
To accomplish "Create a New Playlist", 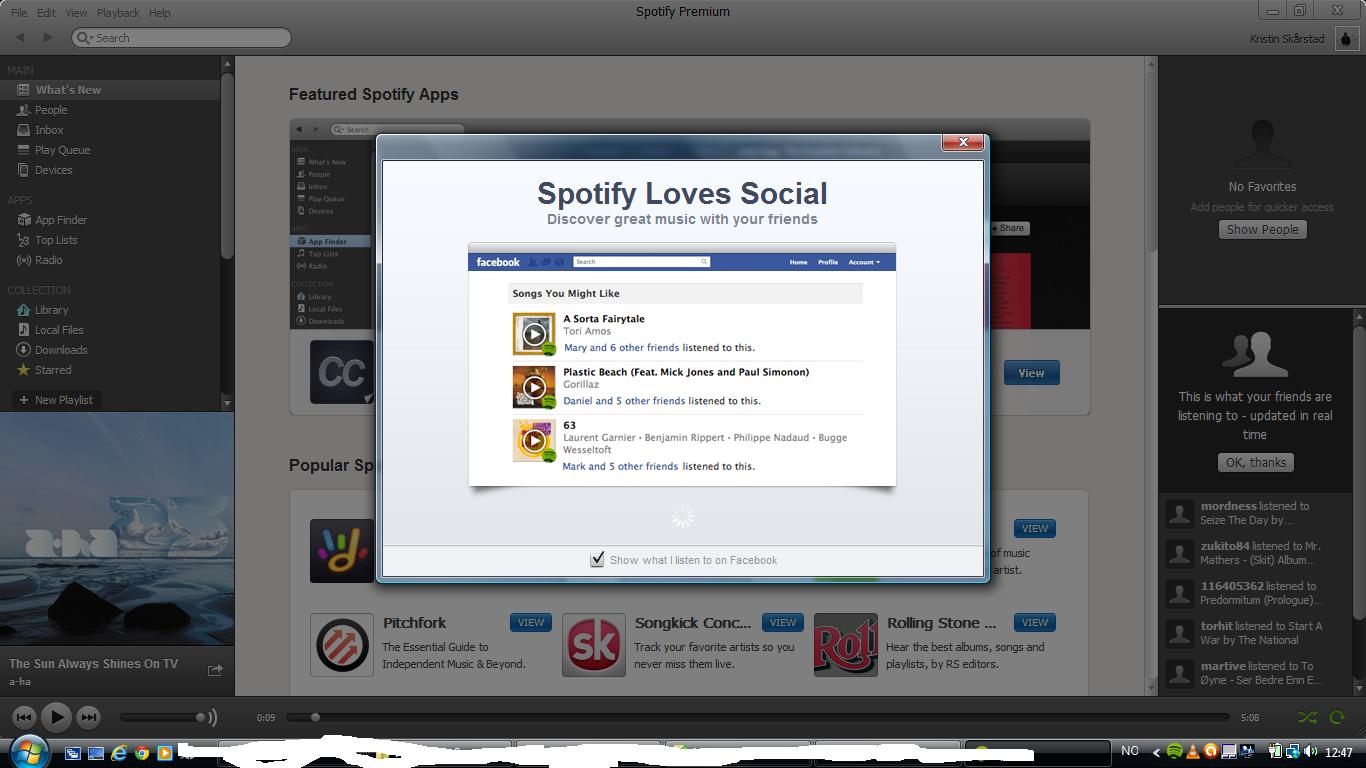I will click(56, 400).
